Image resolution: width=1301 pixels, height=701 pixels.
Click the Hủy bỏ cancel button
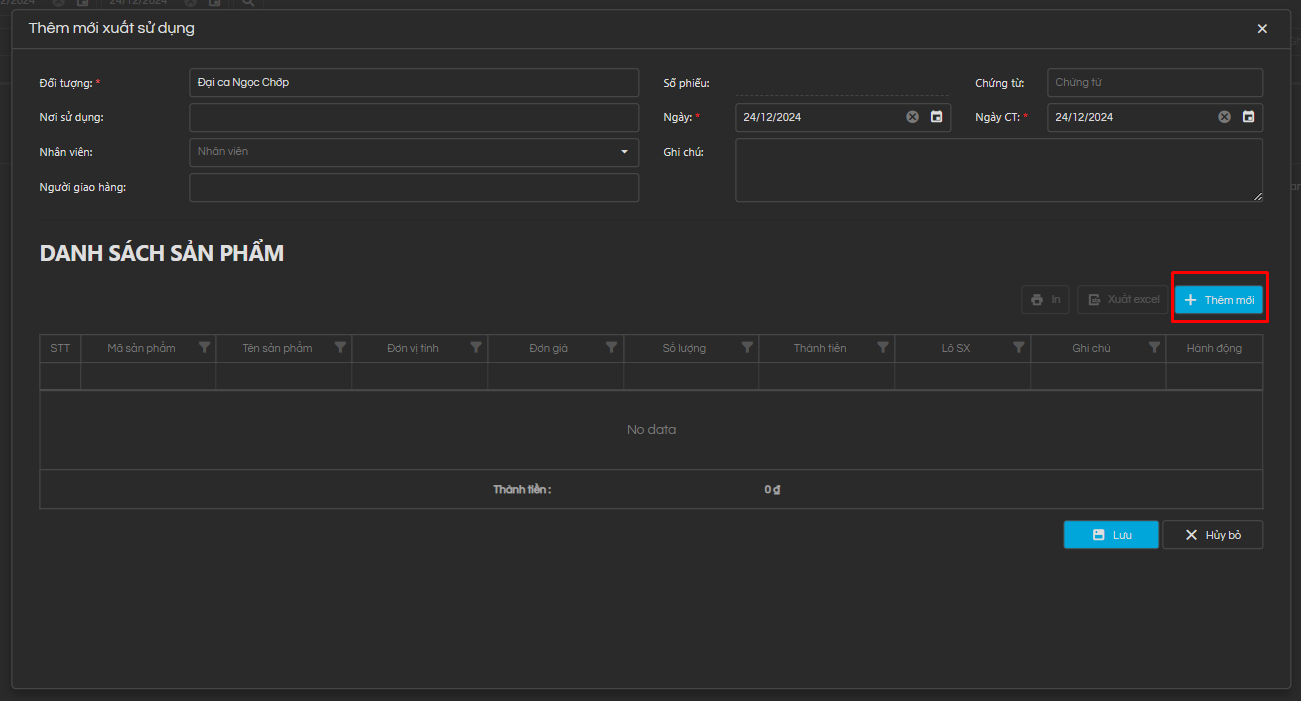pos(1212,535)
